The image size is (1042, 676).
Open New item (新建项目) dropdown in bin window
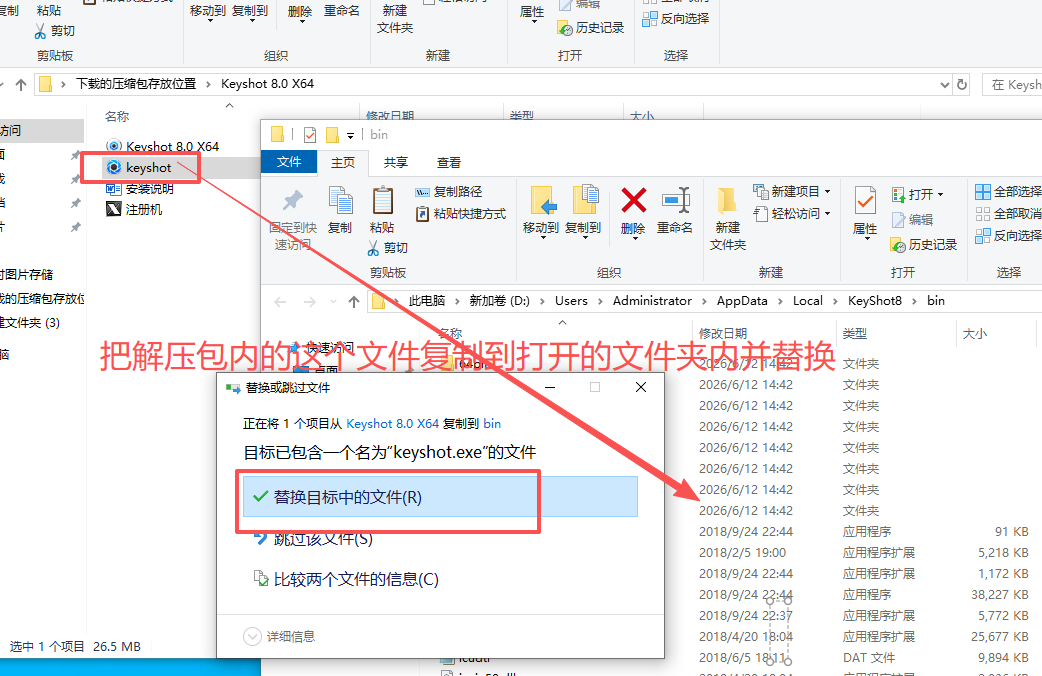tap(791, 192)
